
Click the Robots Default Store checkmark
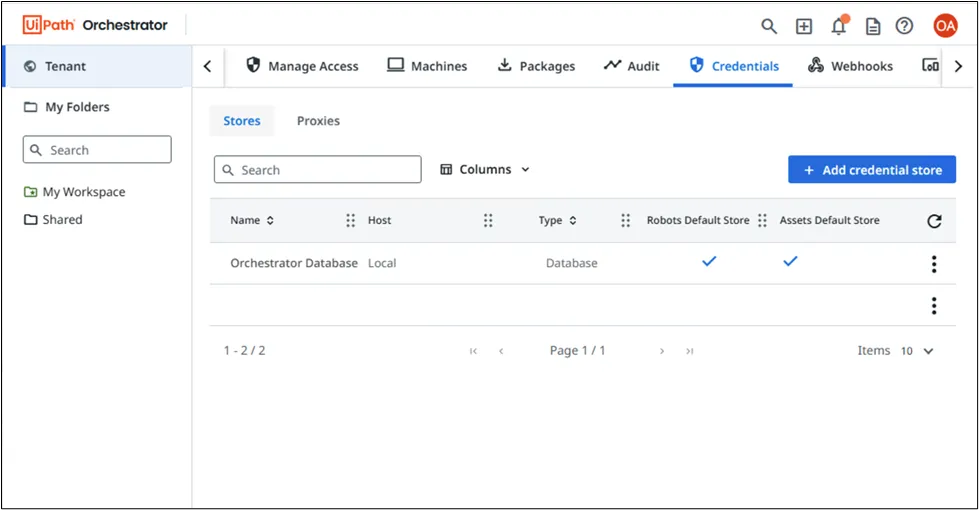pos(709,261)
